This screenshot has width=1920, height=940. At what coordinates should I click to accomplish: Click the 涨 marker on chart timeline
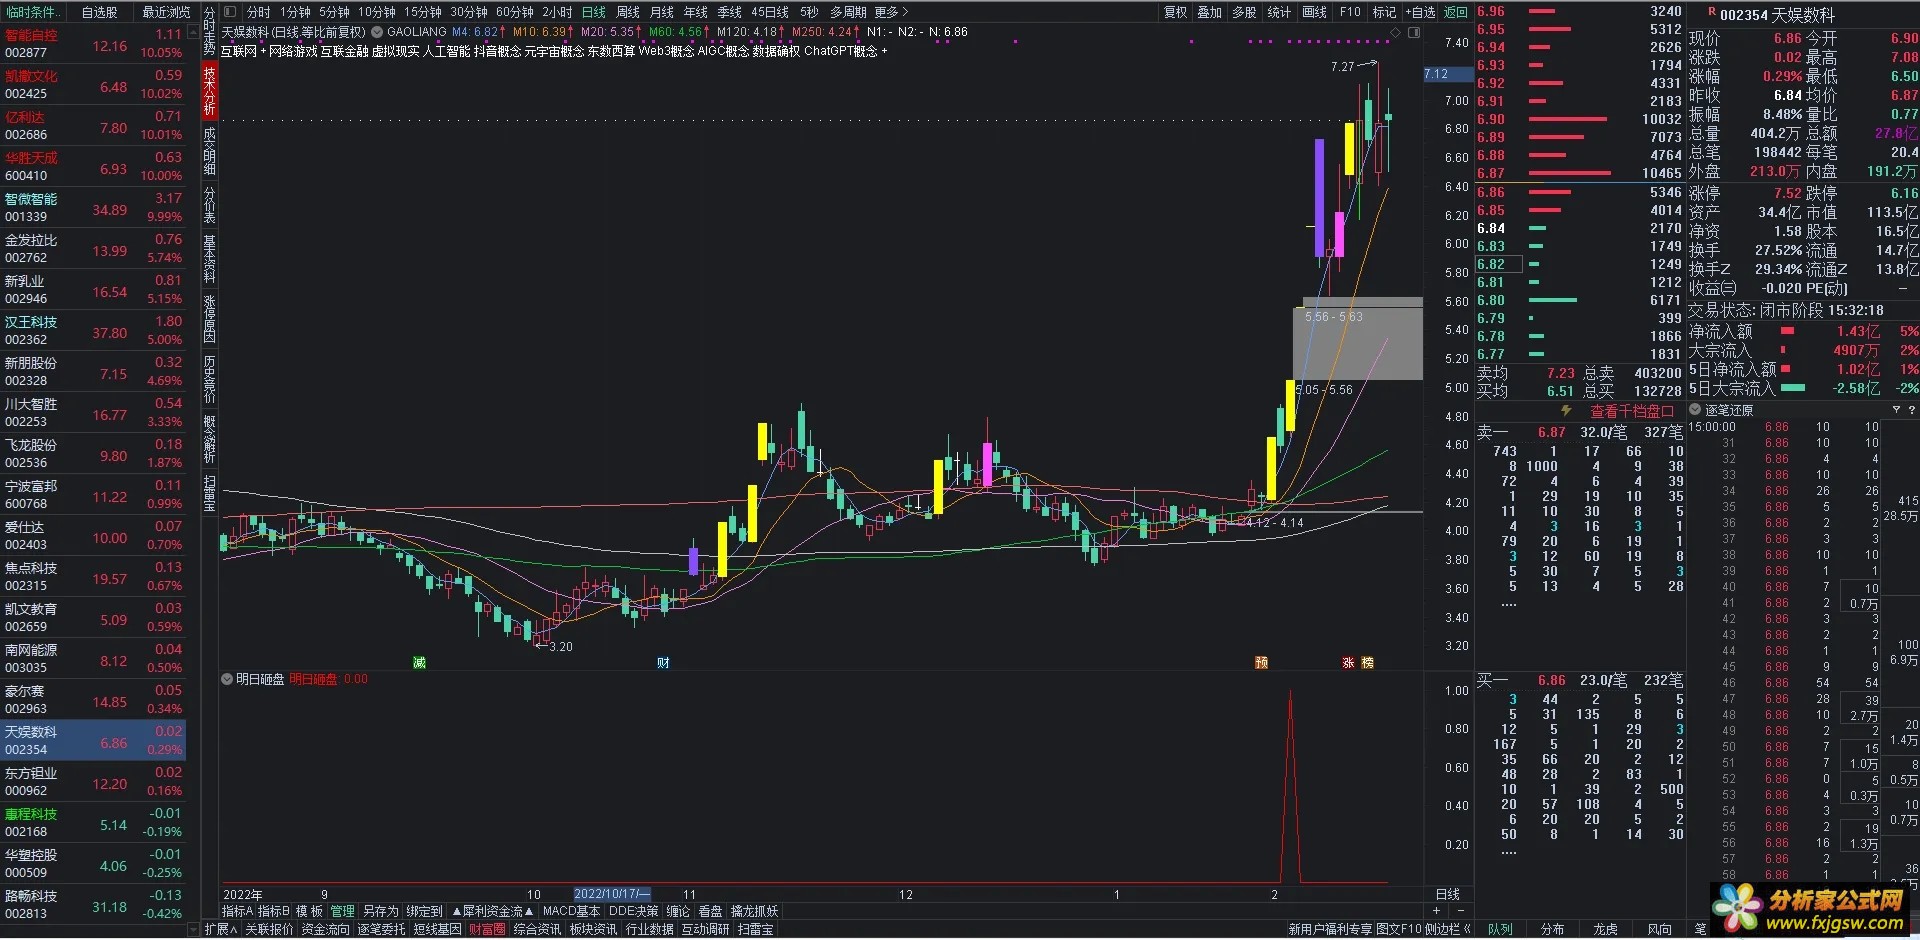pos(1348,663)
